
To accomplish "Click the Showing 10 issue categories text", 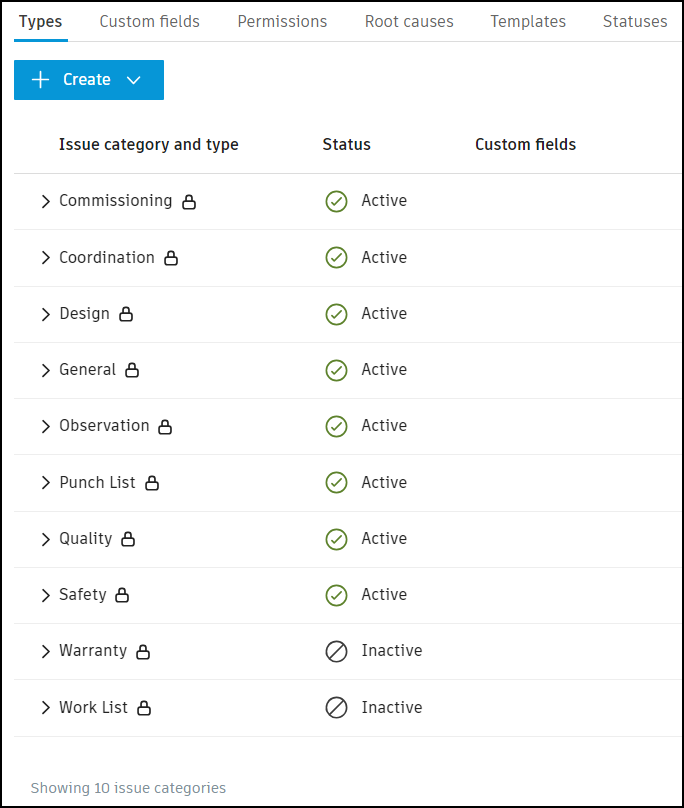I will click(x=128, y=788).
